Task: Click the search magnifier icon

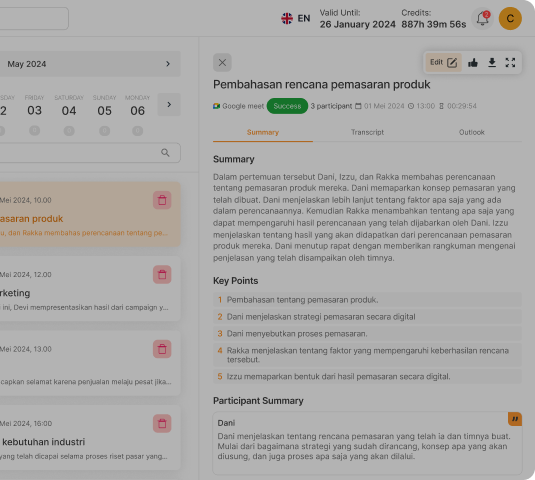Action: (x=165, y=153)
